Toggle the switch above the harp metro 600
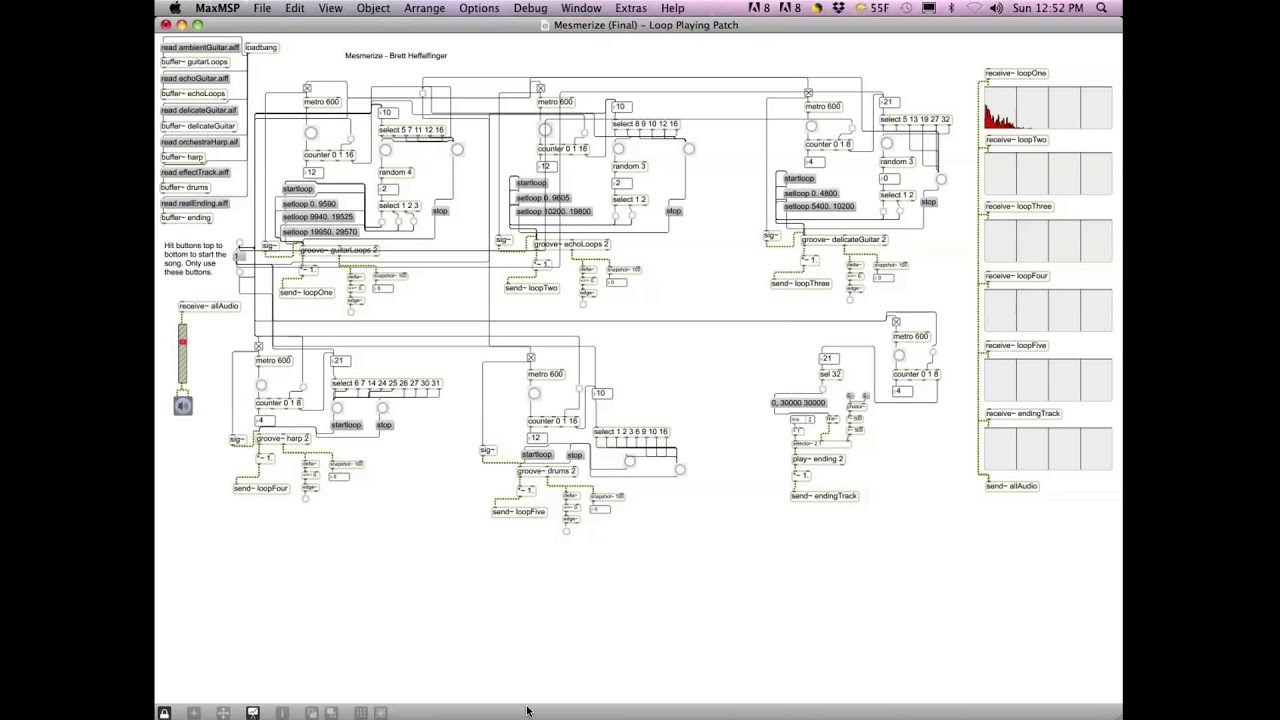The width and height of the screenshot is (1280, 720). click(x=258, y=347)
